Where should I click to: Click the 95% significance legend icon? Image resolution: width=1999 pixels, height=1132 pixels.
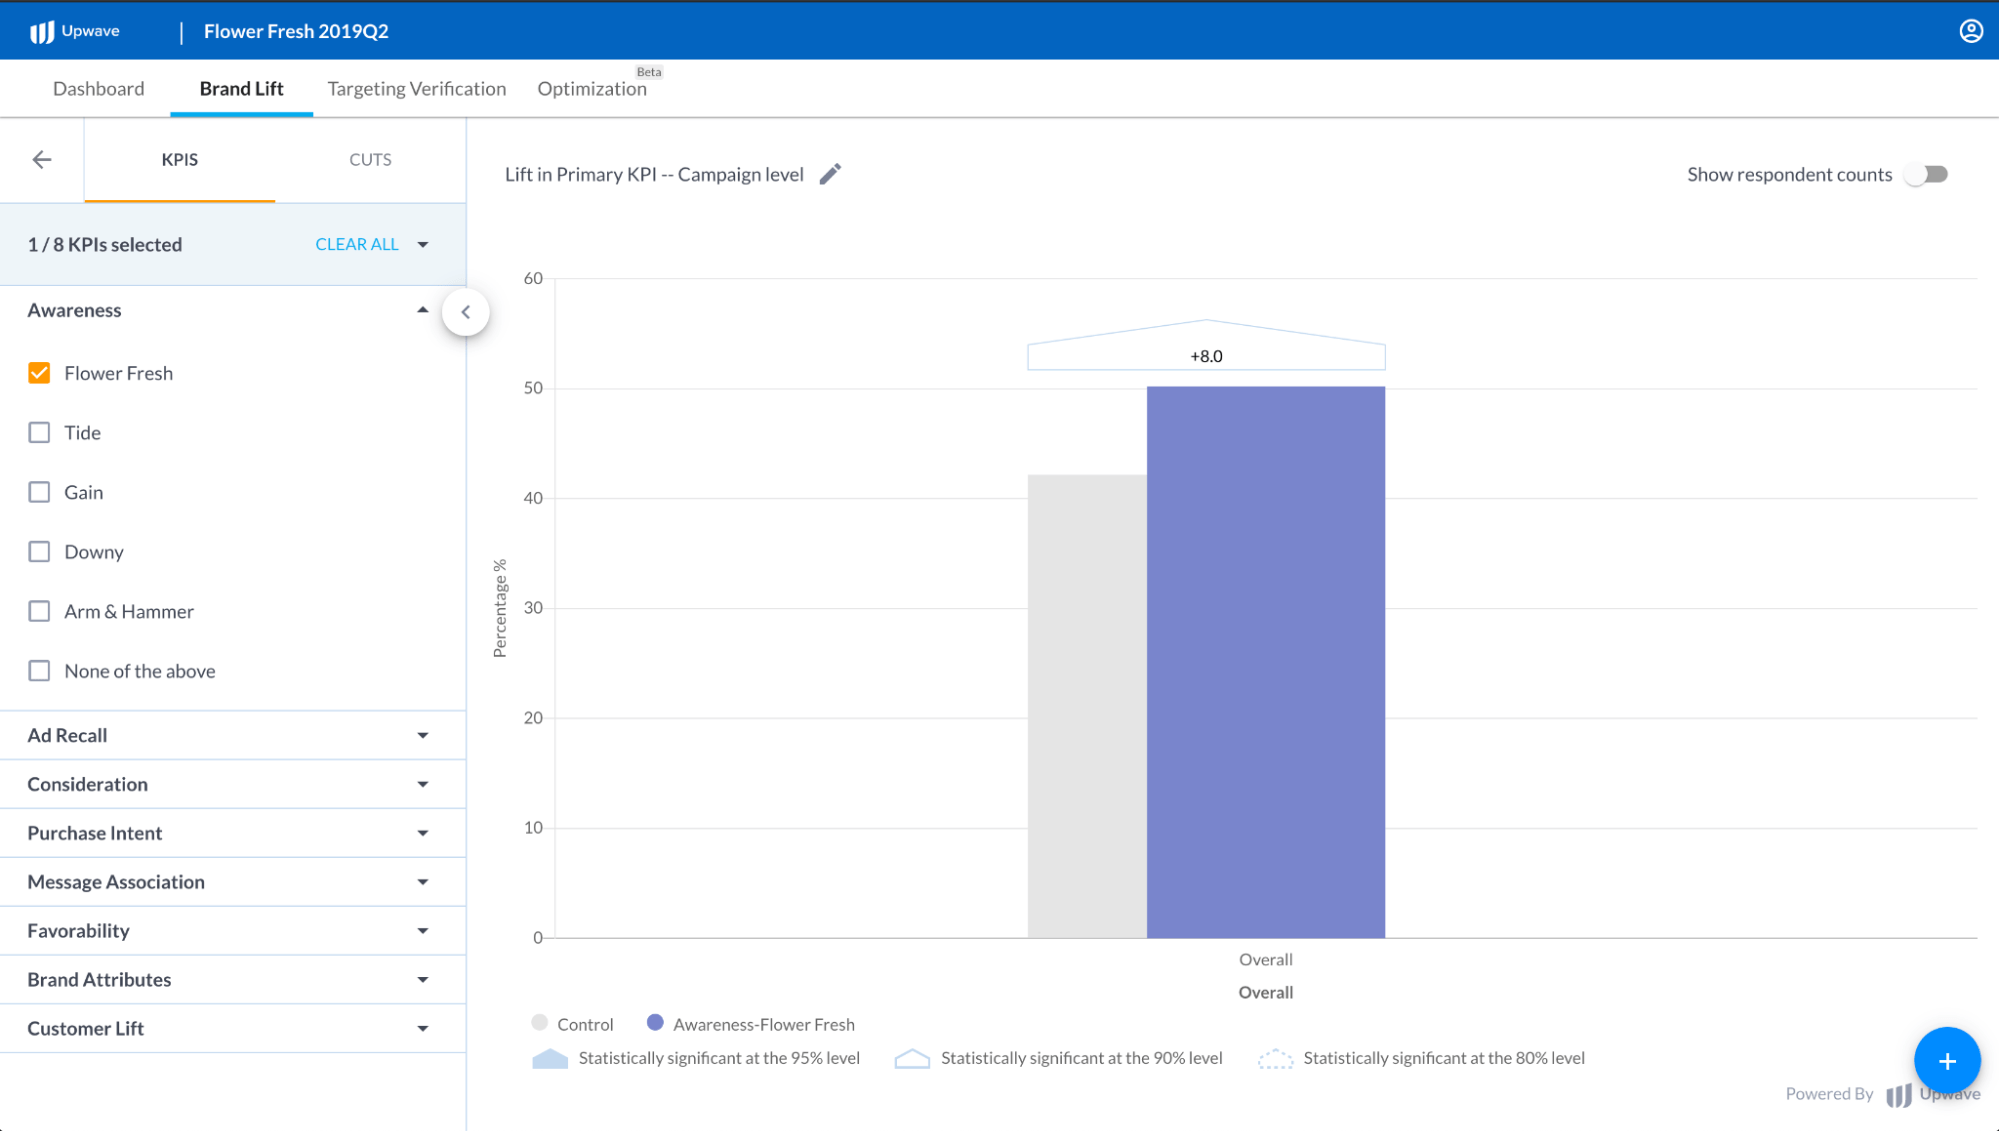click(550, 1058)
